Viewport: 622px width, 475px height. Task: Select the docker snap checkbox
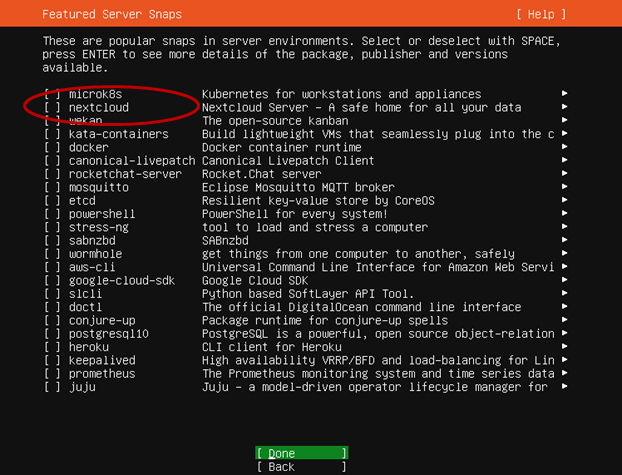click(x=52, y=147)
